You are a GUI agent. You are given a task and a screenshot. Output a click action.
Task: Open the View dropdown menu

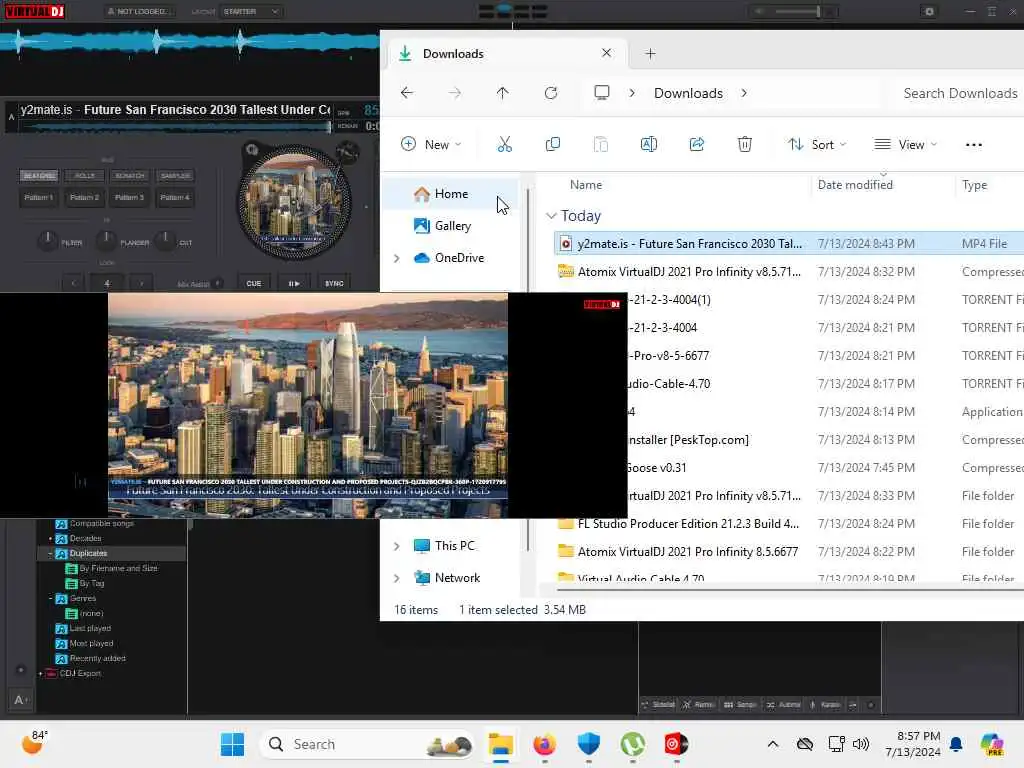click(x=906, y=144)
